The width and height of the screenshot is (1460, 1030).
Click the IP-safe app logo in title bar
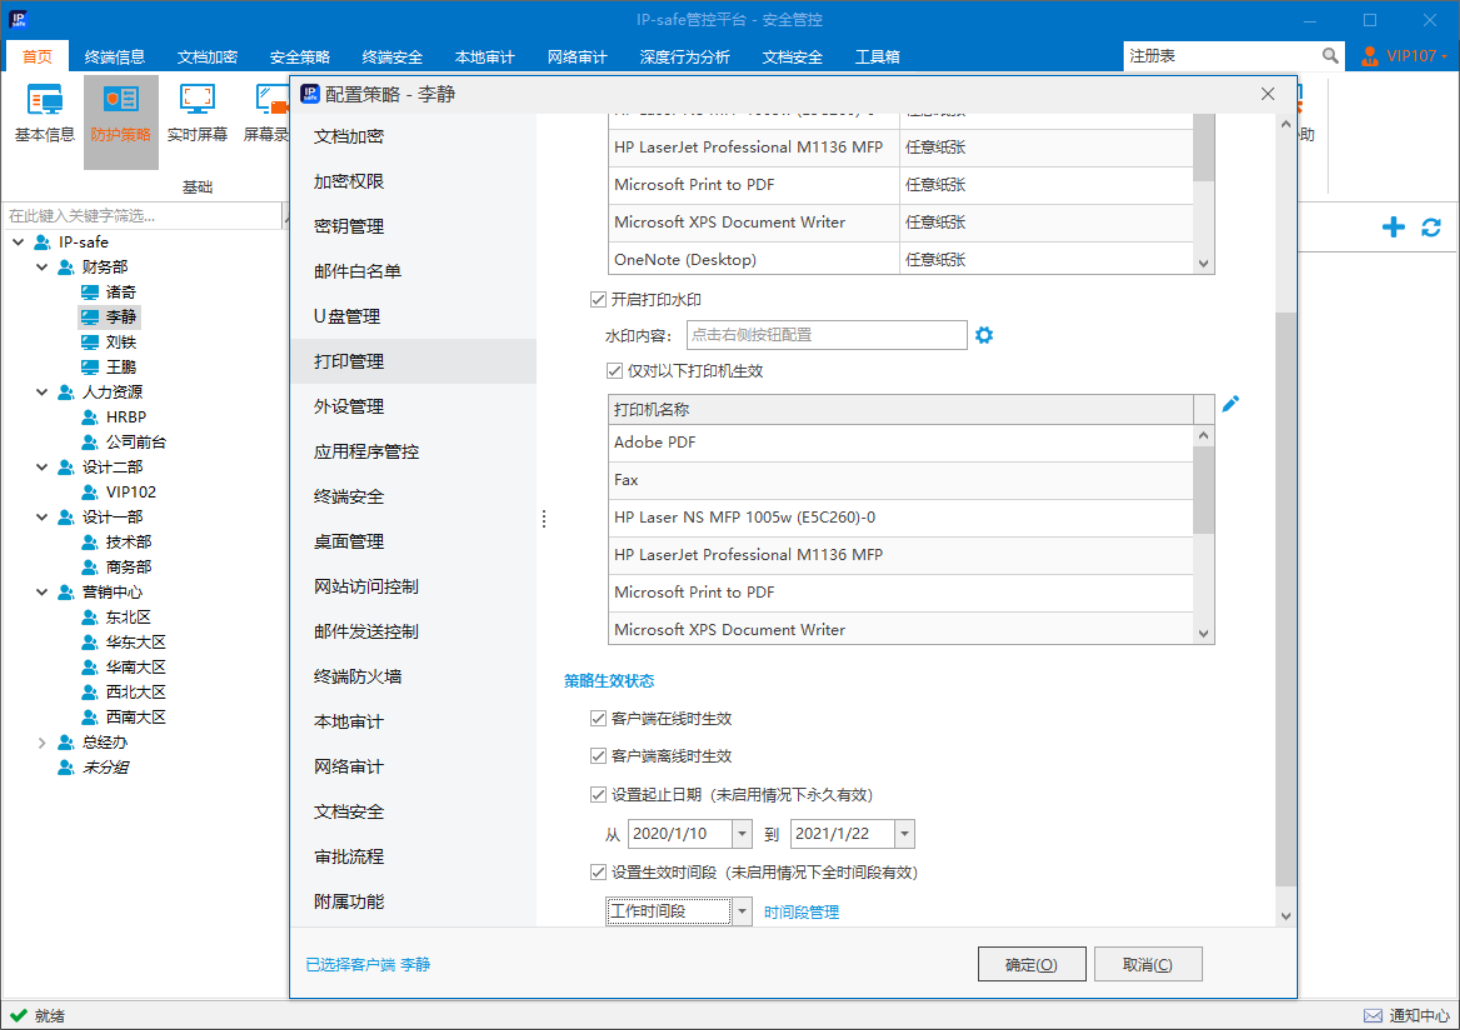[18, 19]
